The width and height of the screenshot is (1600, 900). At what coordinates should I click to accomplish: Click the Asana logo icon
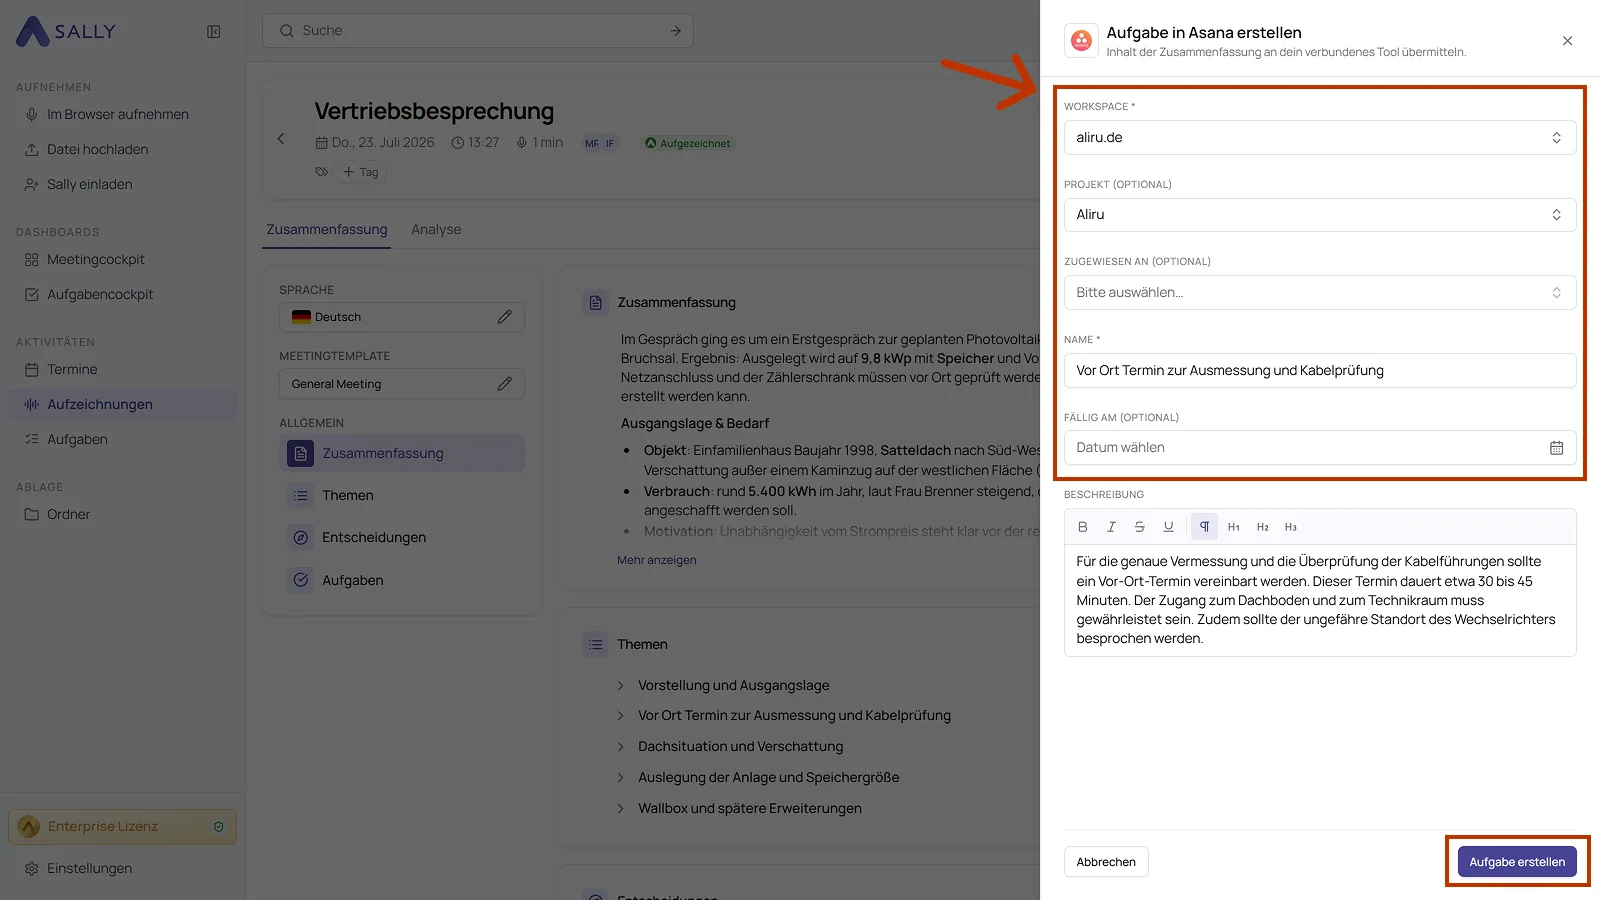click(1081, 41)
